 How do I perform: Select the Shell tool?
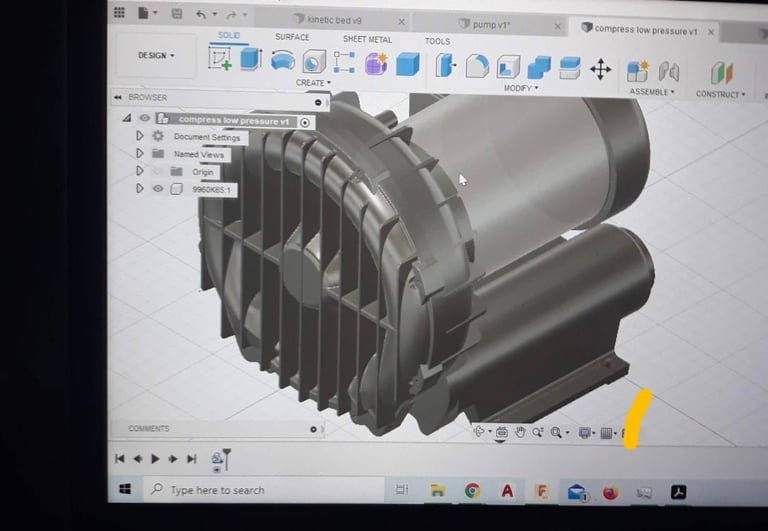point(508,67)
